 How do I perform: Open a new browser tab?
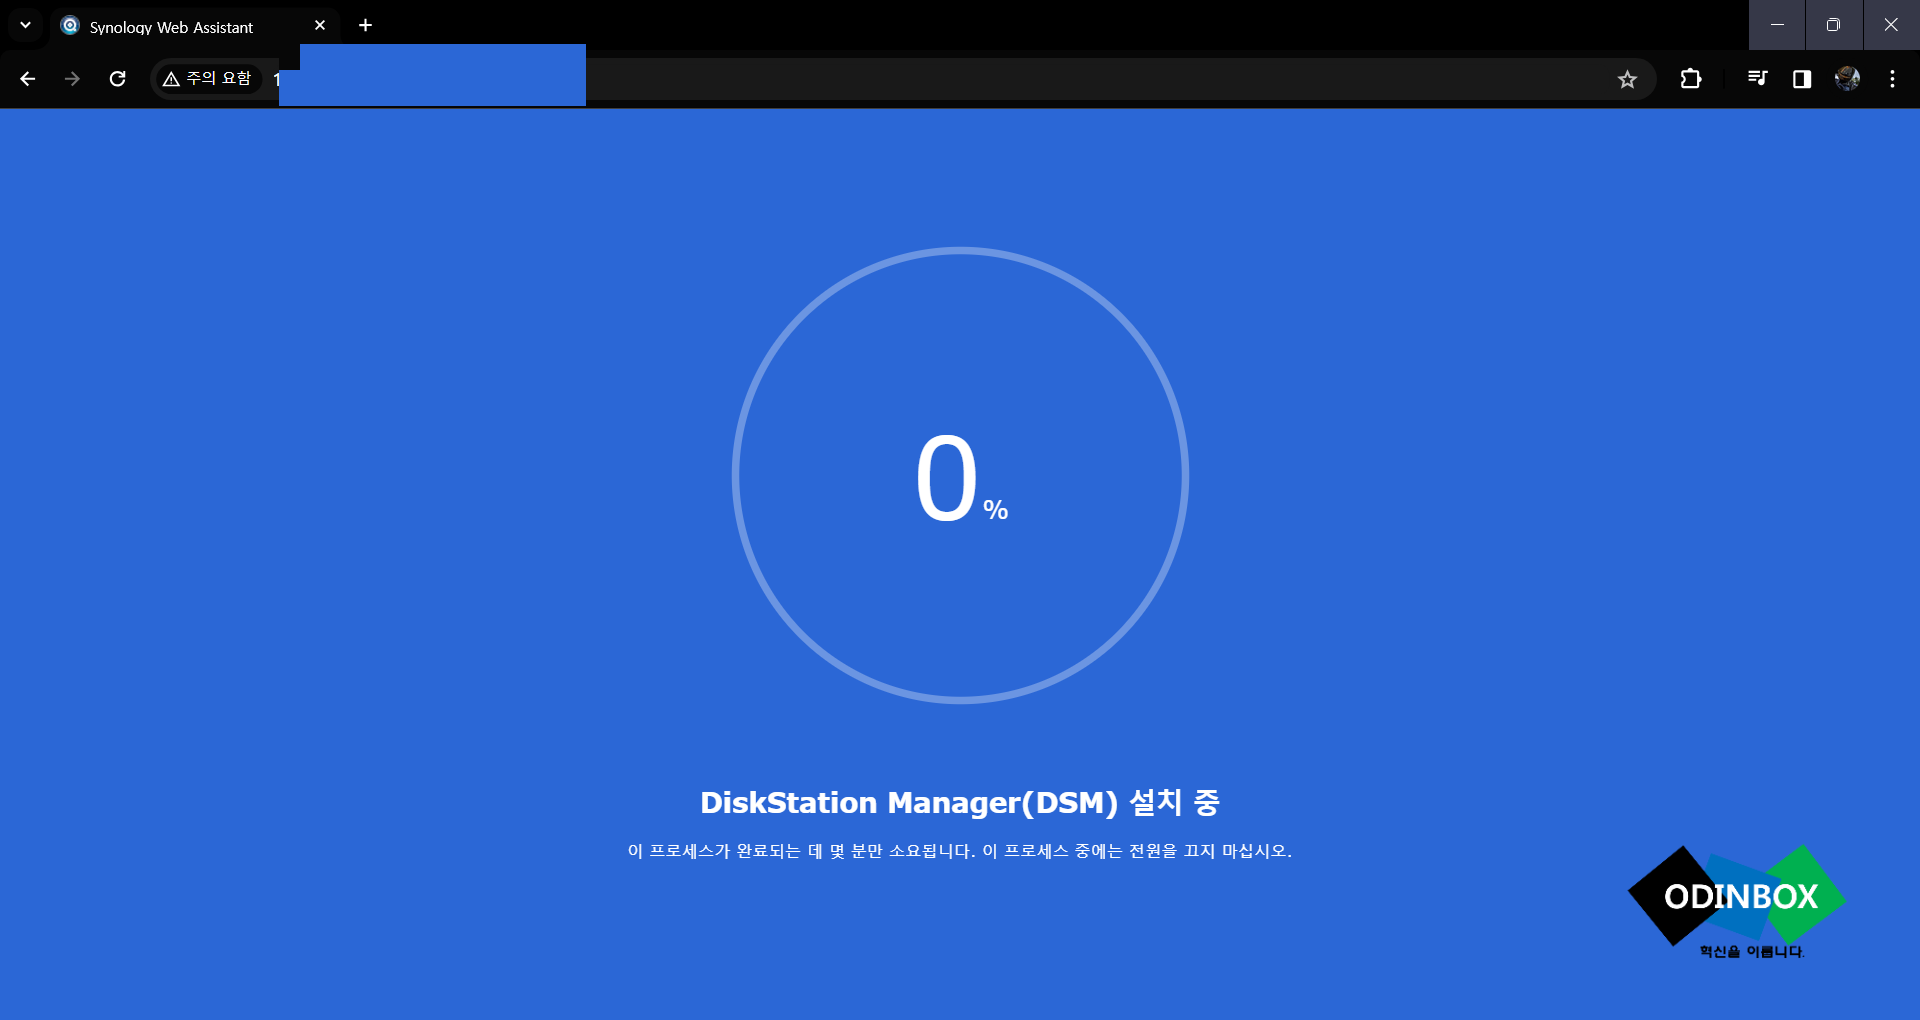365,25
